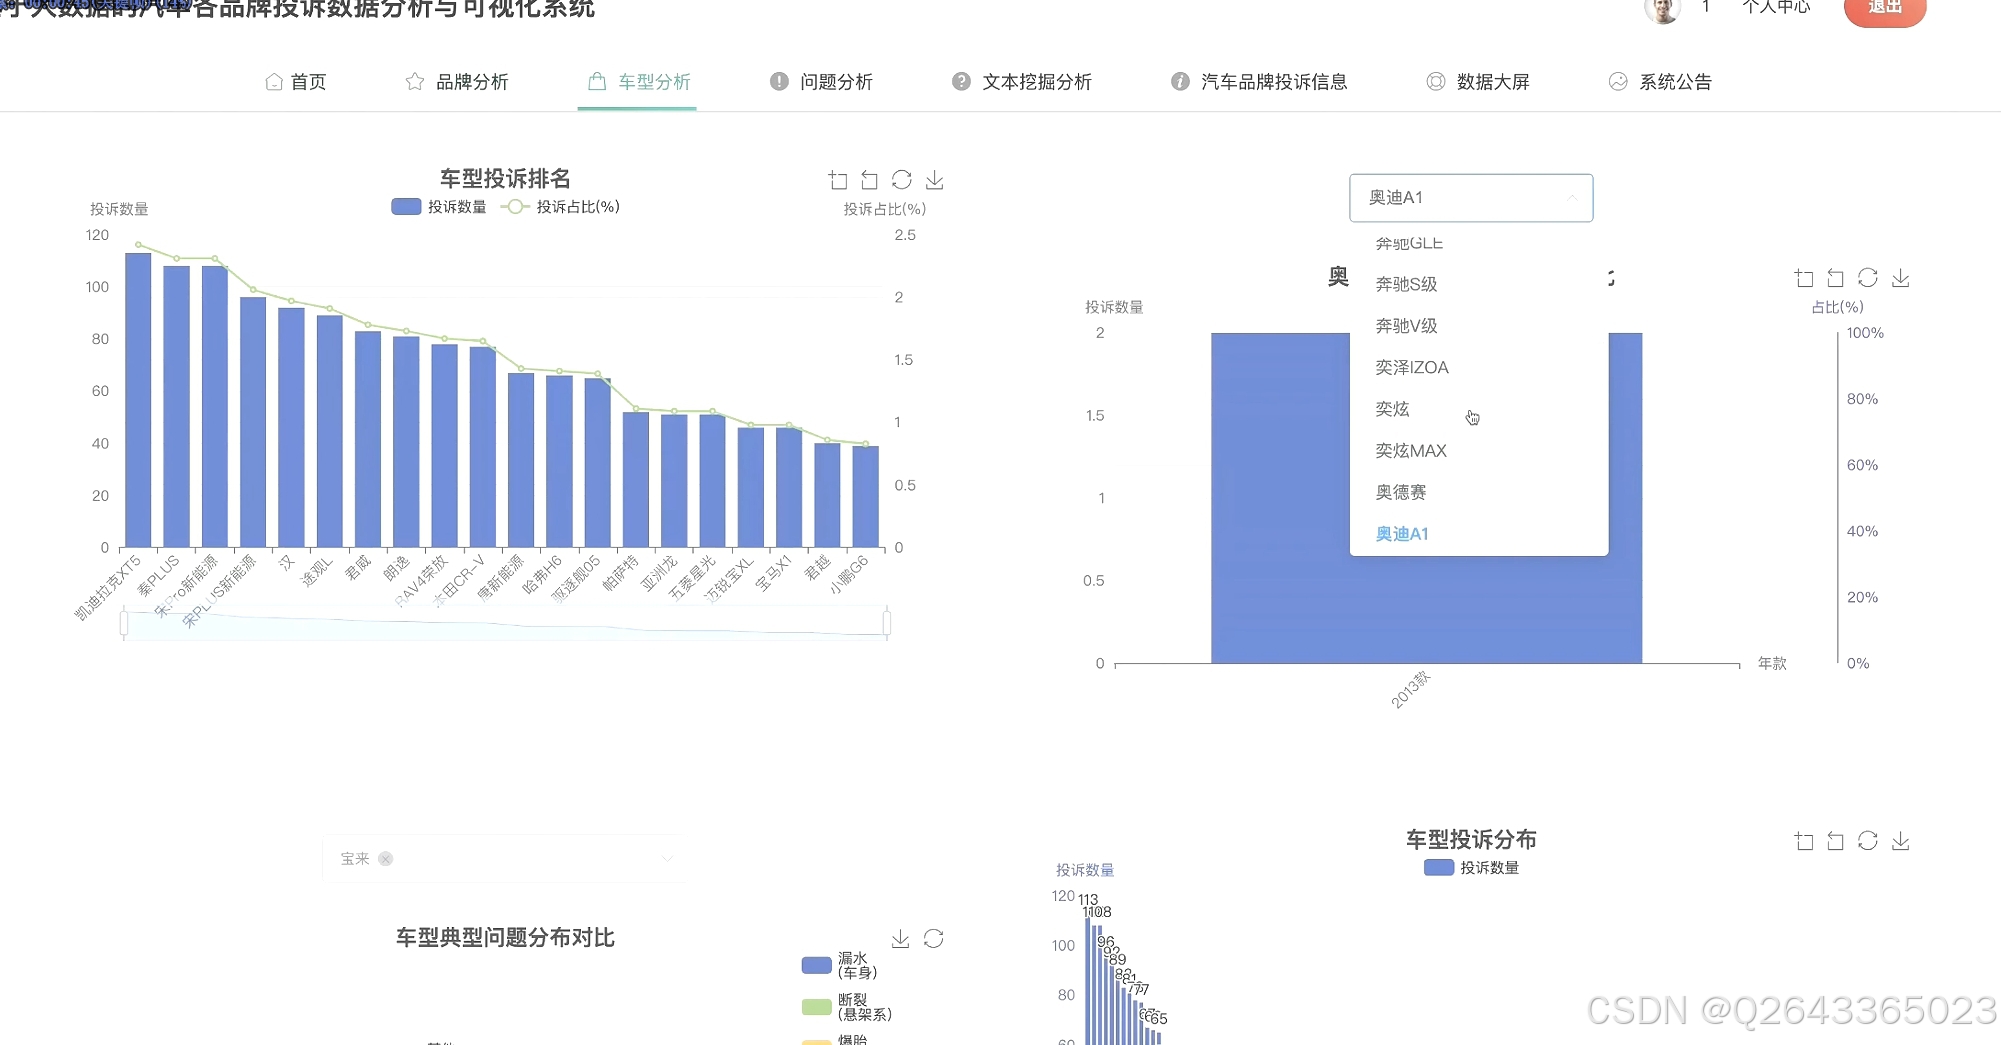Switch to 品牌分析 tab

(457, 82)
